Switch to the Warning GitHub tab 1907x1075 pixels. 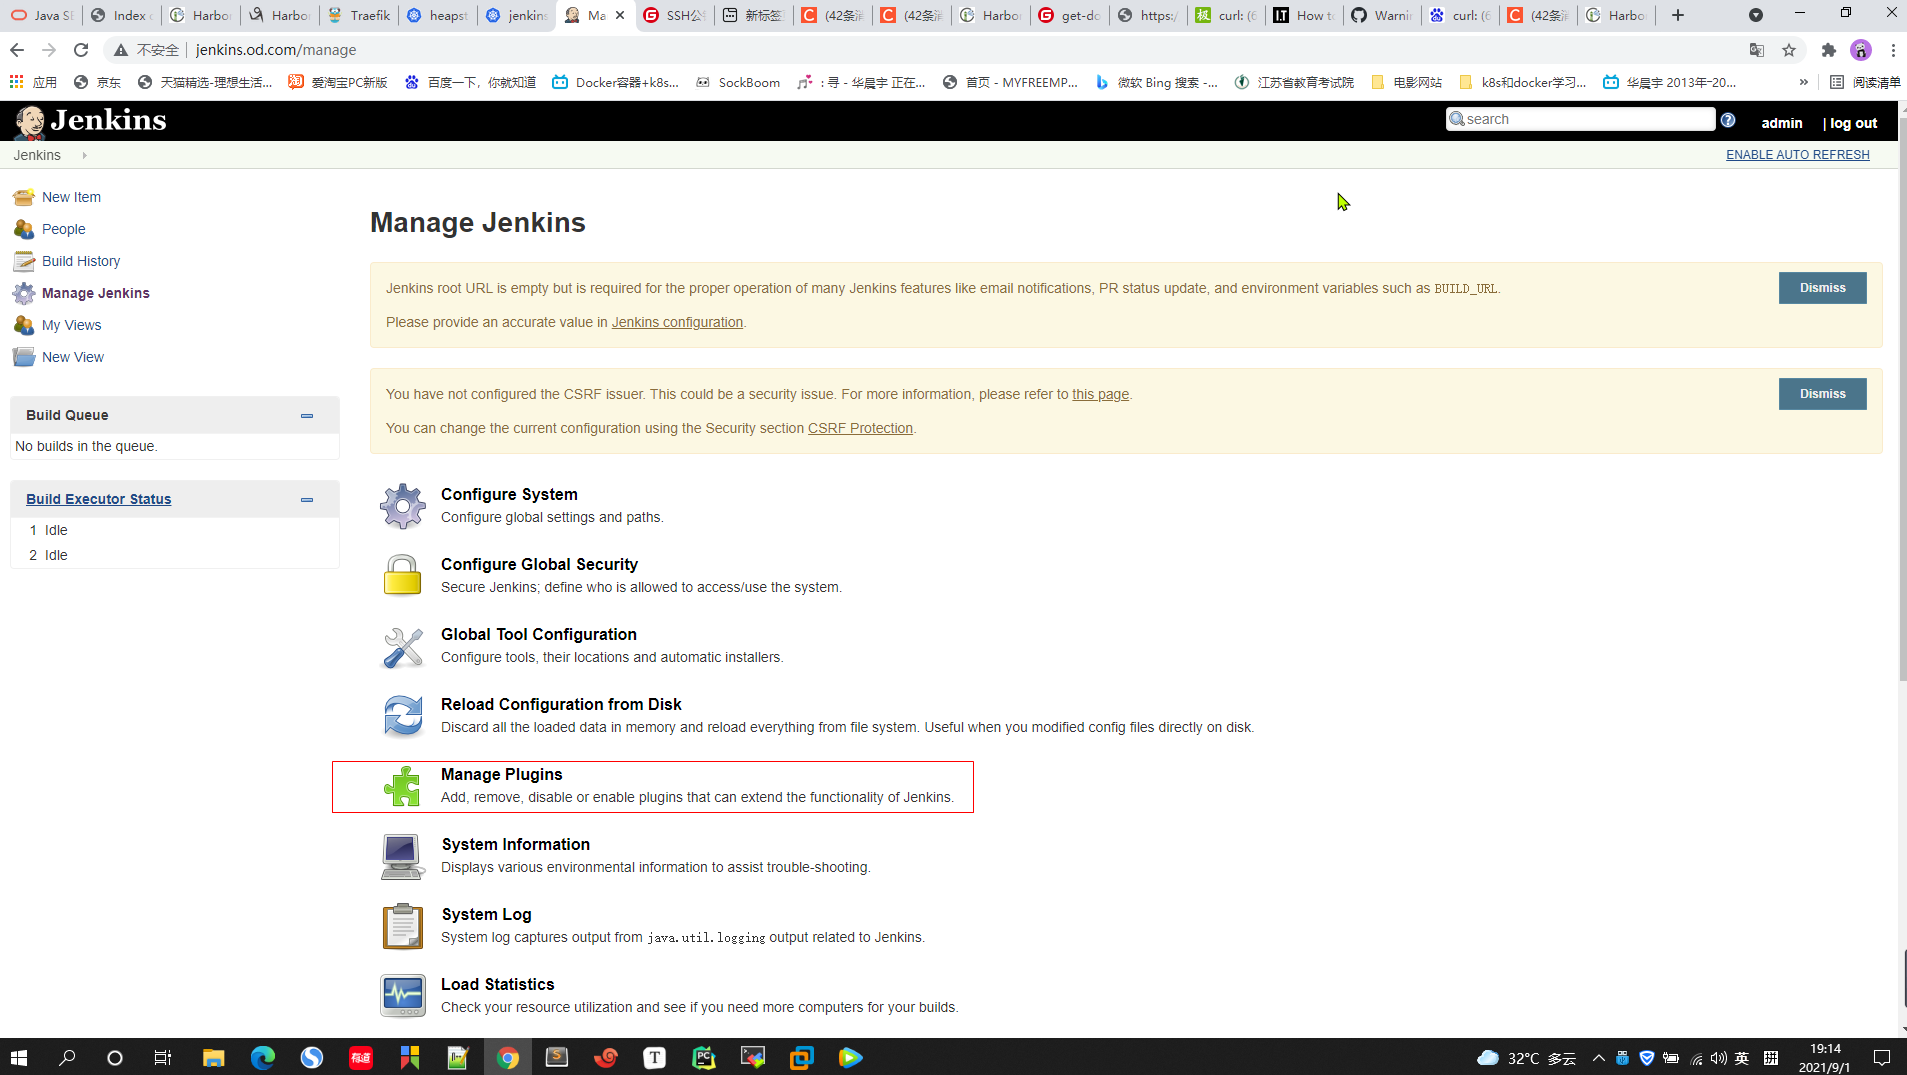point(1382,15)
